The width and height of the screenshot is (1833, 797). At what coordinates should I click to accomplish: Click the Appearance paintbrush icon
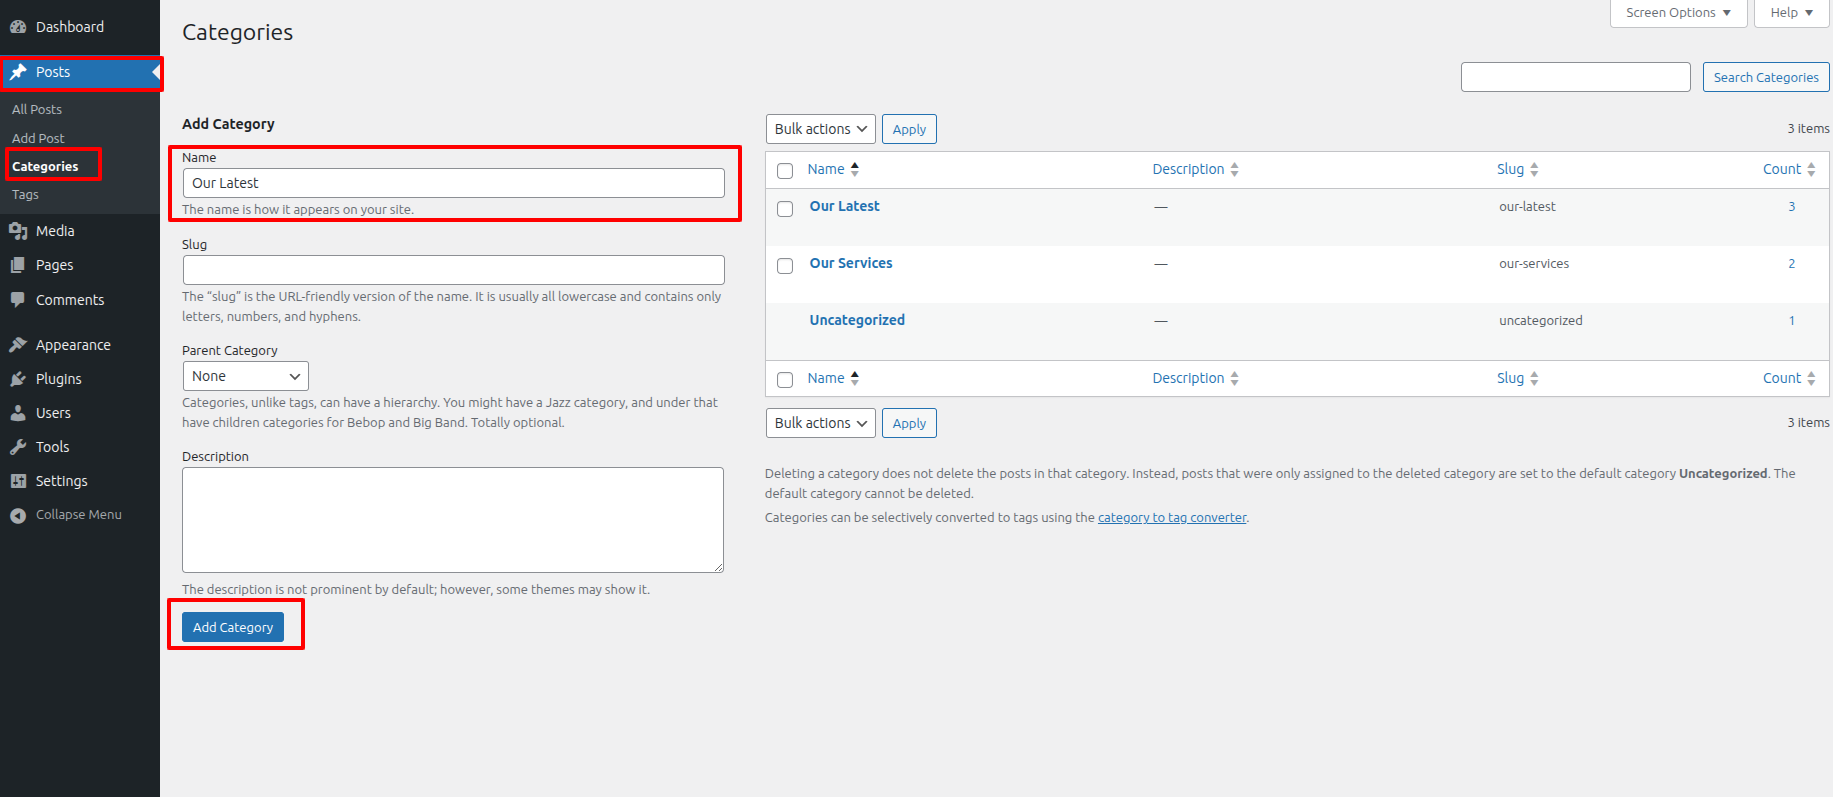pyautogui.click(x=18, y=345)
